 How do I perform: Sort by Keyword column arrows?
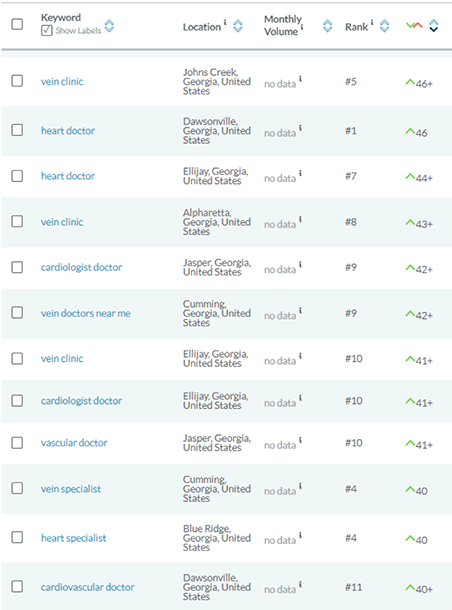pyautogui.click(x=109, y=26)
